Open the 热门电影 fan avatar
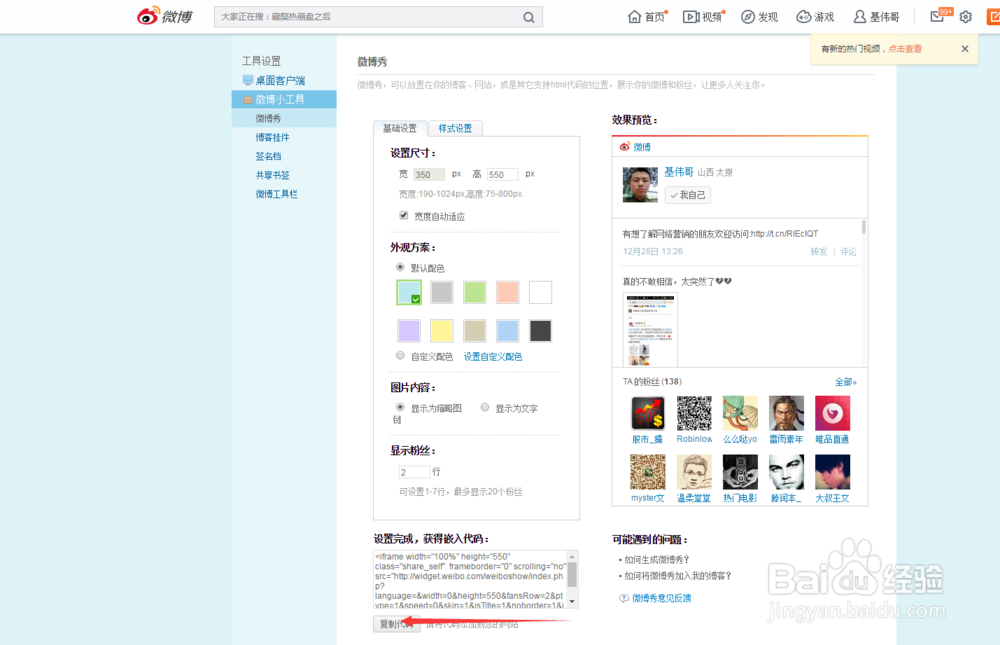 pyautogui.click(x=740, y=471)
